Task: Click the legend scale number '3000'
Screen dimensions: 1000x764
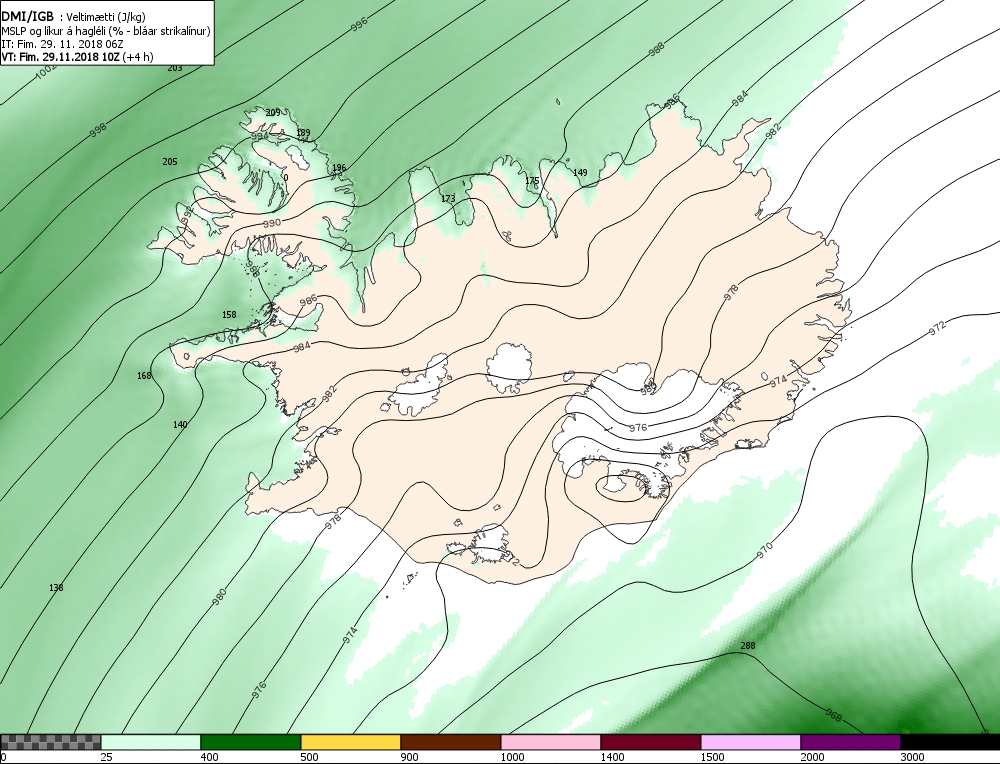Action: (x=911, y=758)
